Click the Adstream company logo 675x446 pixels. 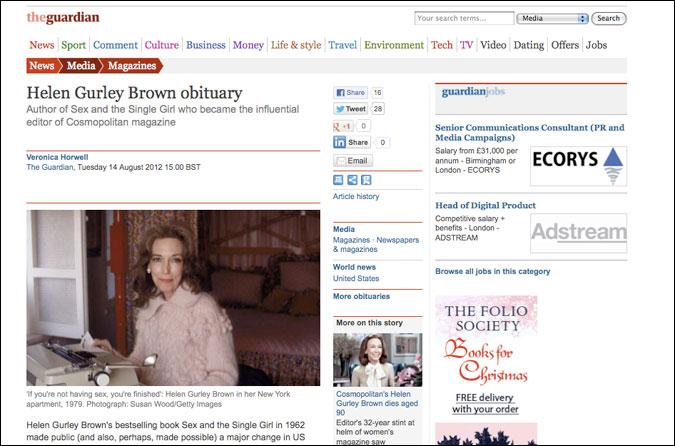578,233
